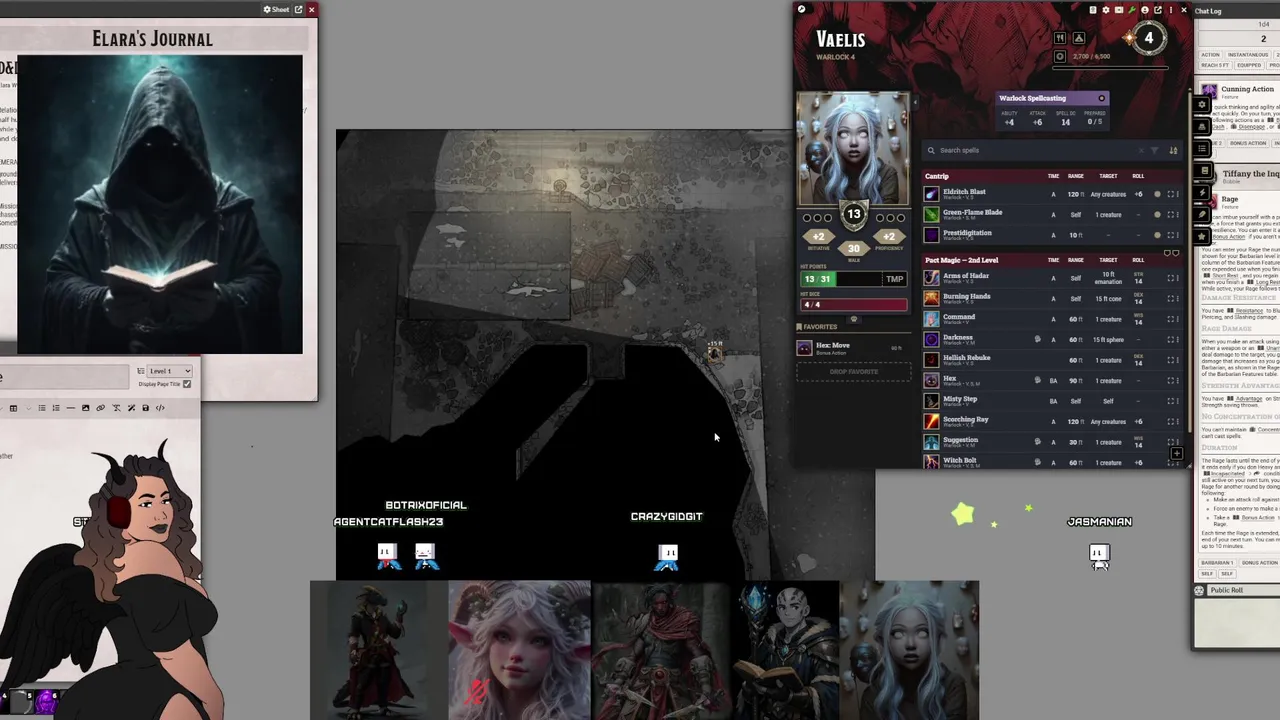1280x720 pixels.
Task: Insert bullet list in journal editor
Action: 42,408
